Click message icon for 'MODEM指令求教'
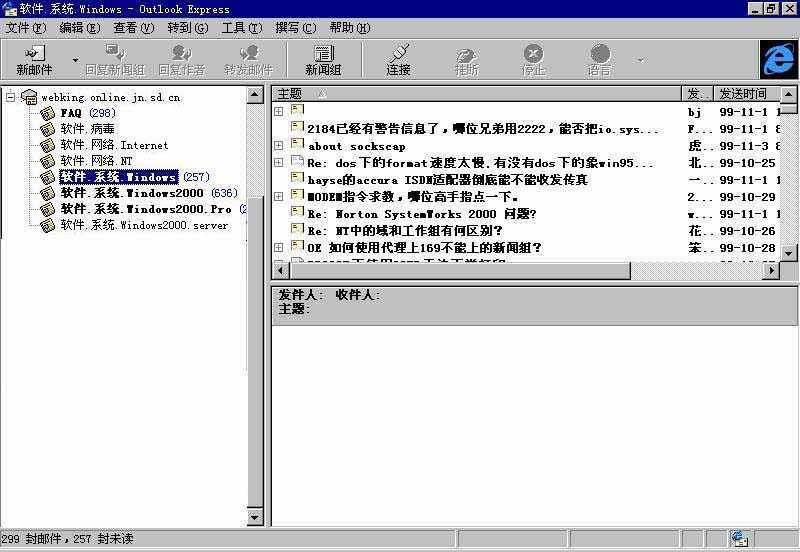 [x=297, y=194]
